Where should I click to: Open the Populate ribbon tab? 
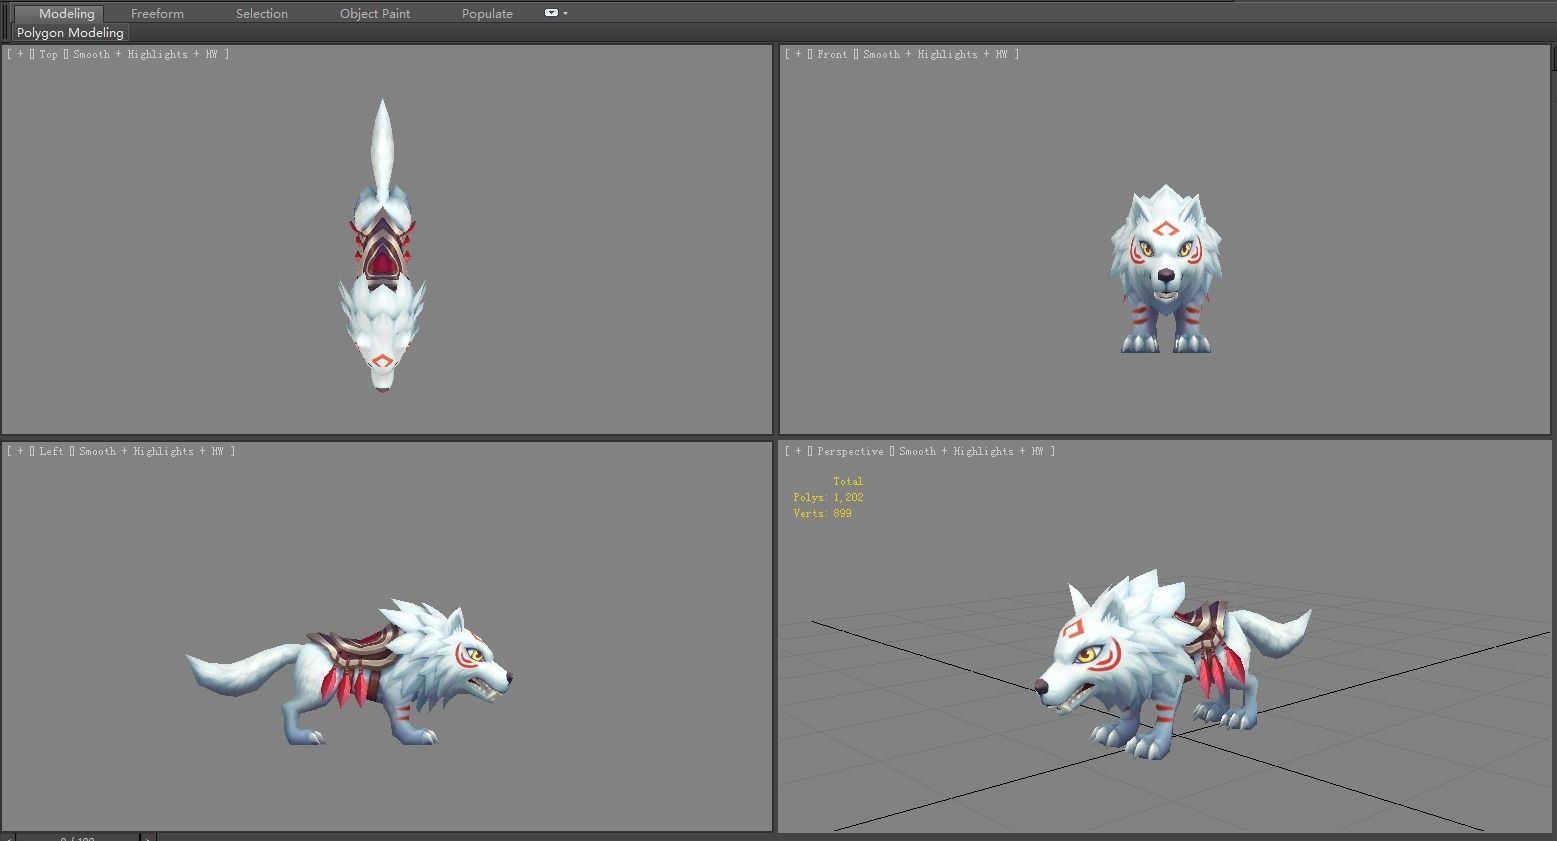click(487, 13)
